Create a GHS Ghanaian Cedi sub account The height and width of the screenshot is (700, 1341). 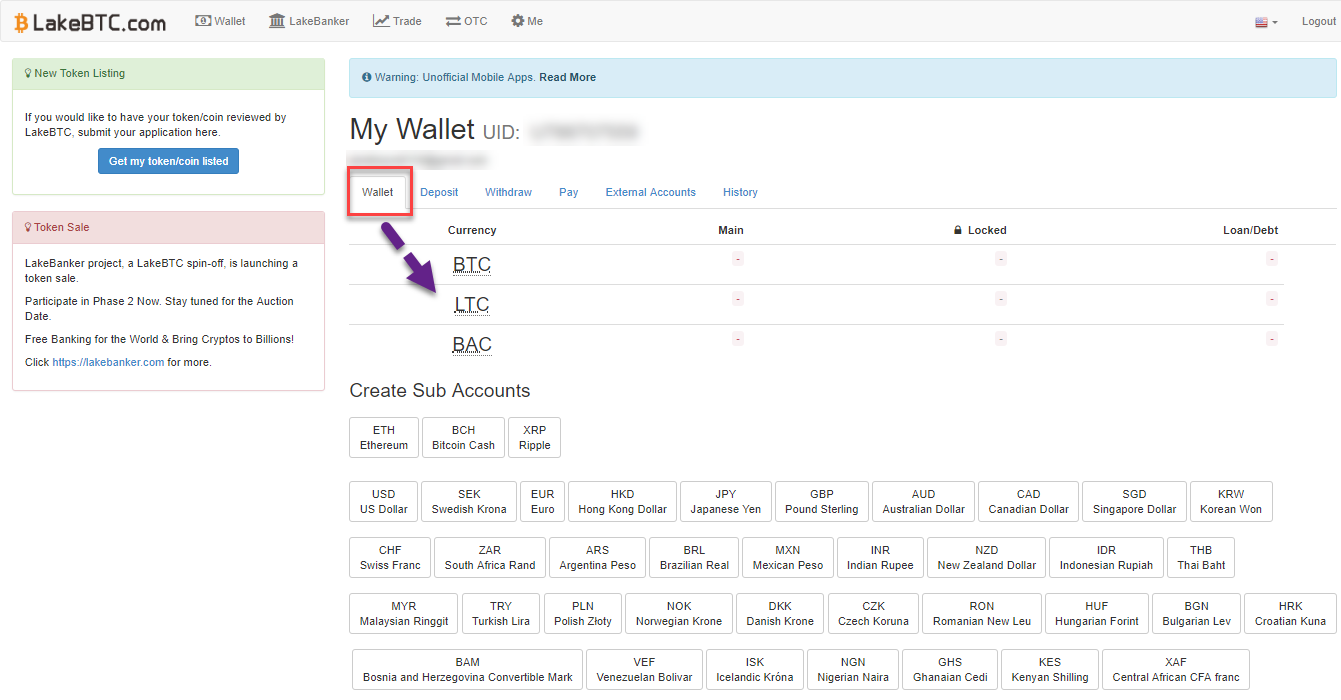(950, 670)
